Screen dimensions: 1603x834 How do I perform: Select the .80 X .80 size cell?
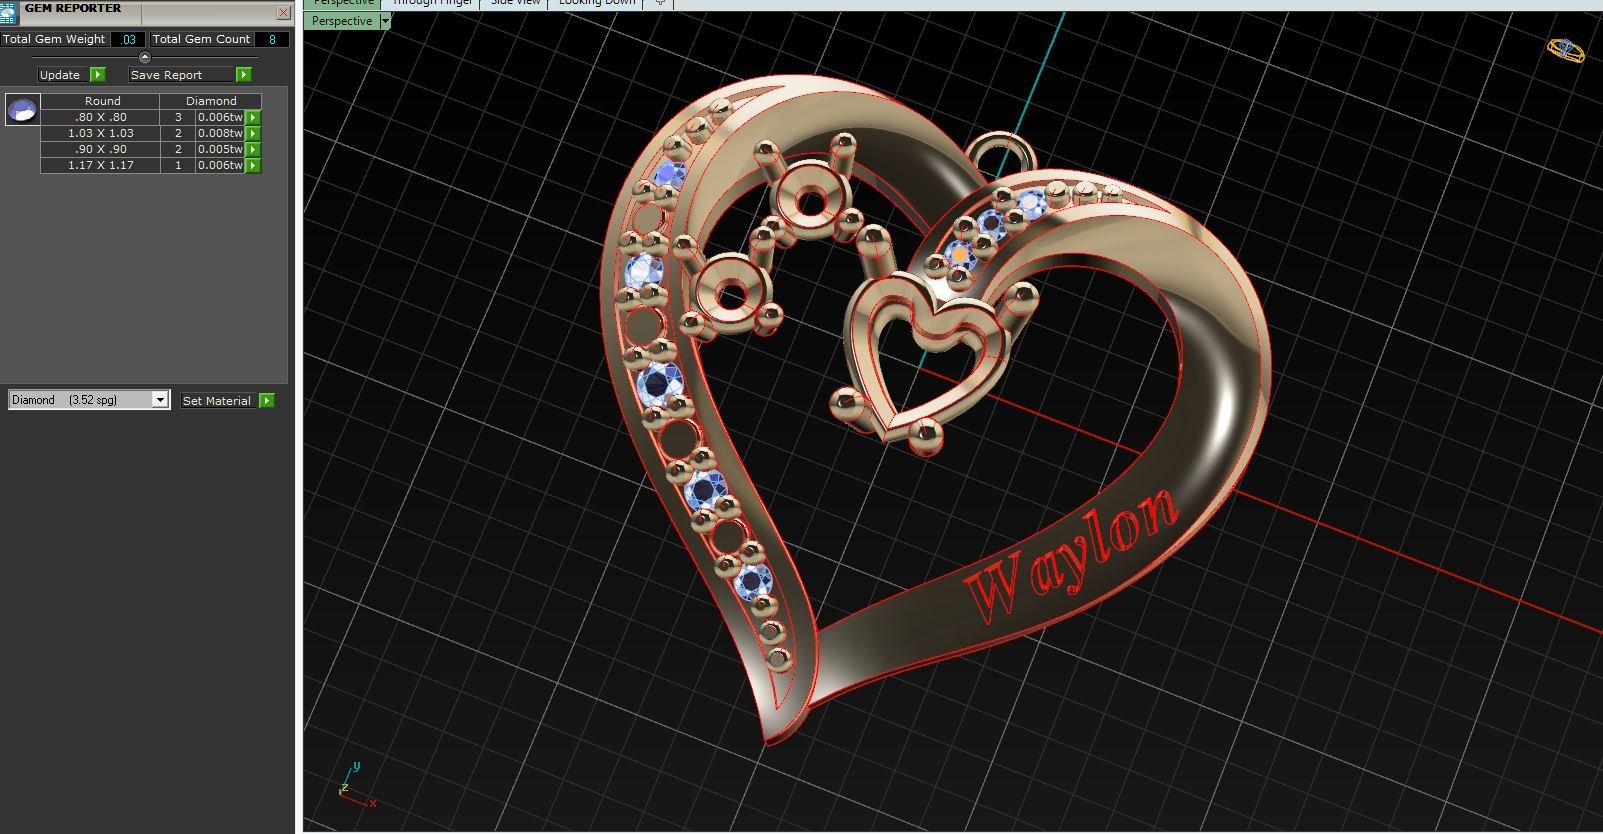tap(101, 117)
